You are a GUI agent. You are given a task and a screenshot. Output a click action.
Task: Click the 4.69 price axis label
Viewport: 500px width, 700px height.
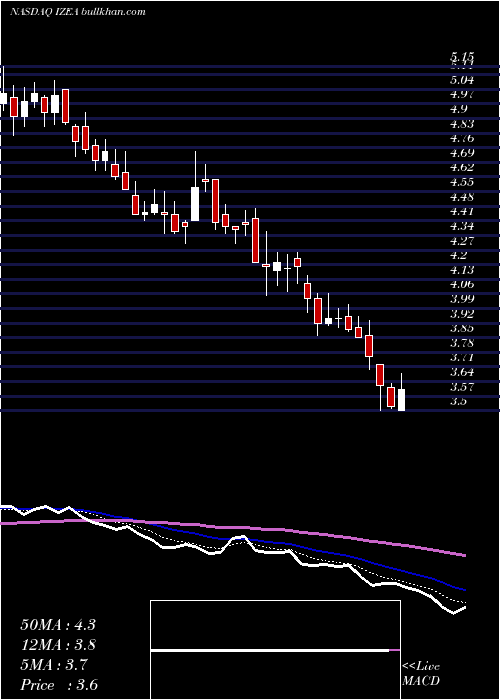point(462,153)
